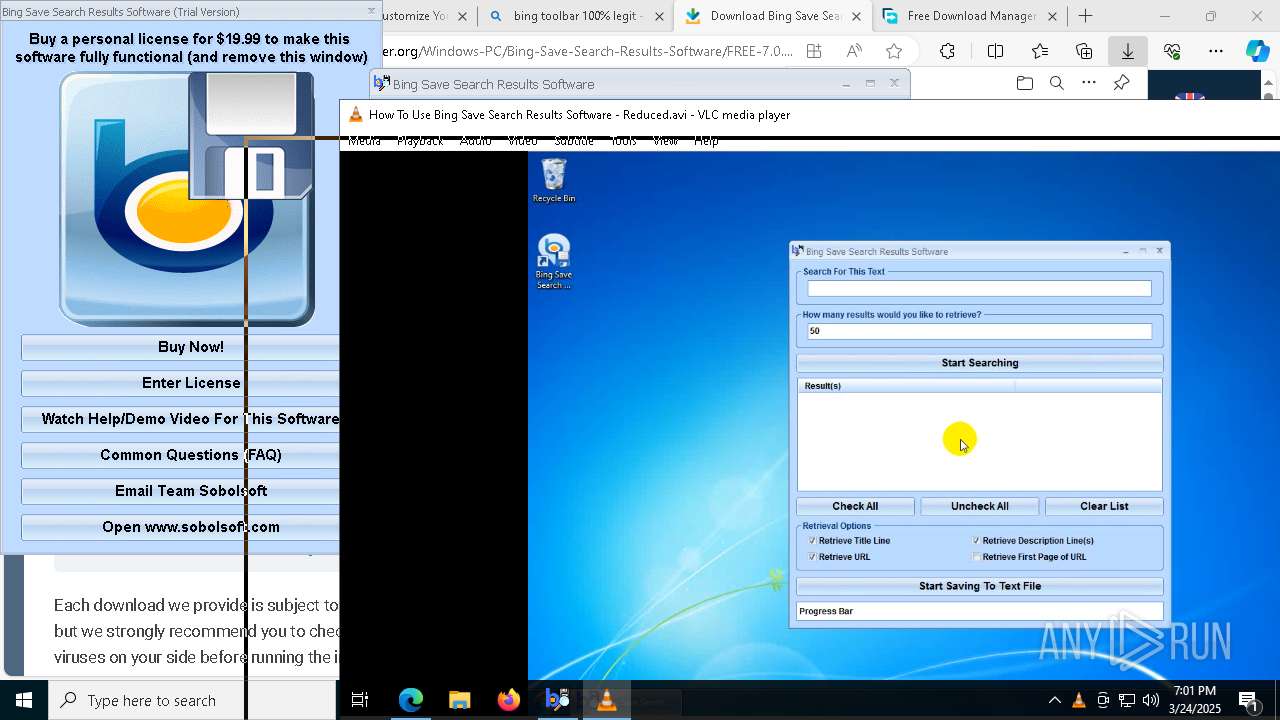Click the VLC cone in system tray
The image size is (1280, 720).
coord(1079,700)
